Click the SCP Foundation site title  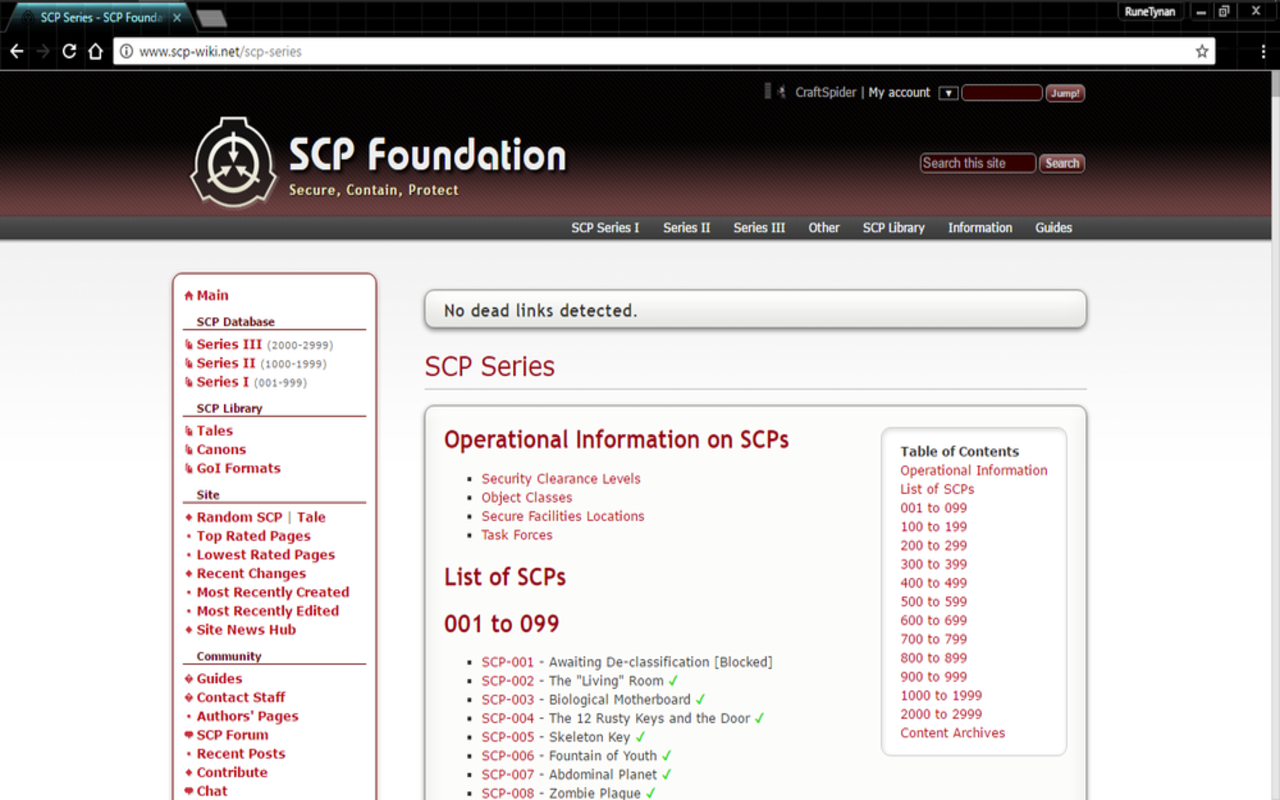click(x=428, y=155)
